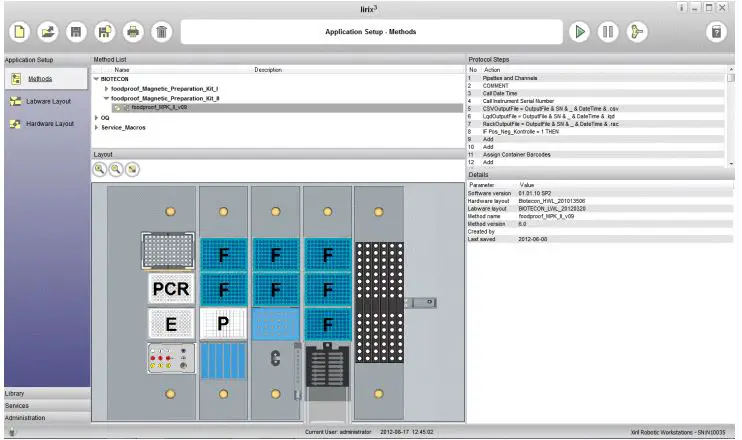Viewport: 742px width, 440px height.
Task: Select step 11 Assign Container Barcodes
Action: pyautogui.click(x=596, y=155)
